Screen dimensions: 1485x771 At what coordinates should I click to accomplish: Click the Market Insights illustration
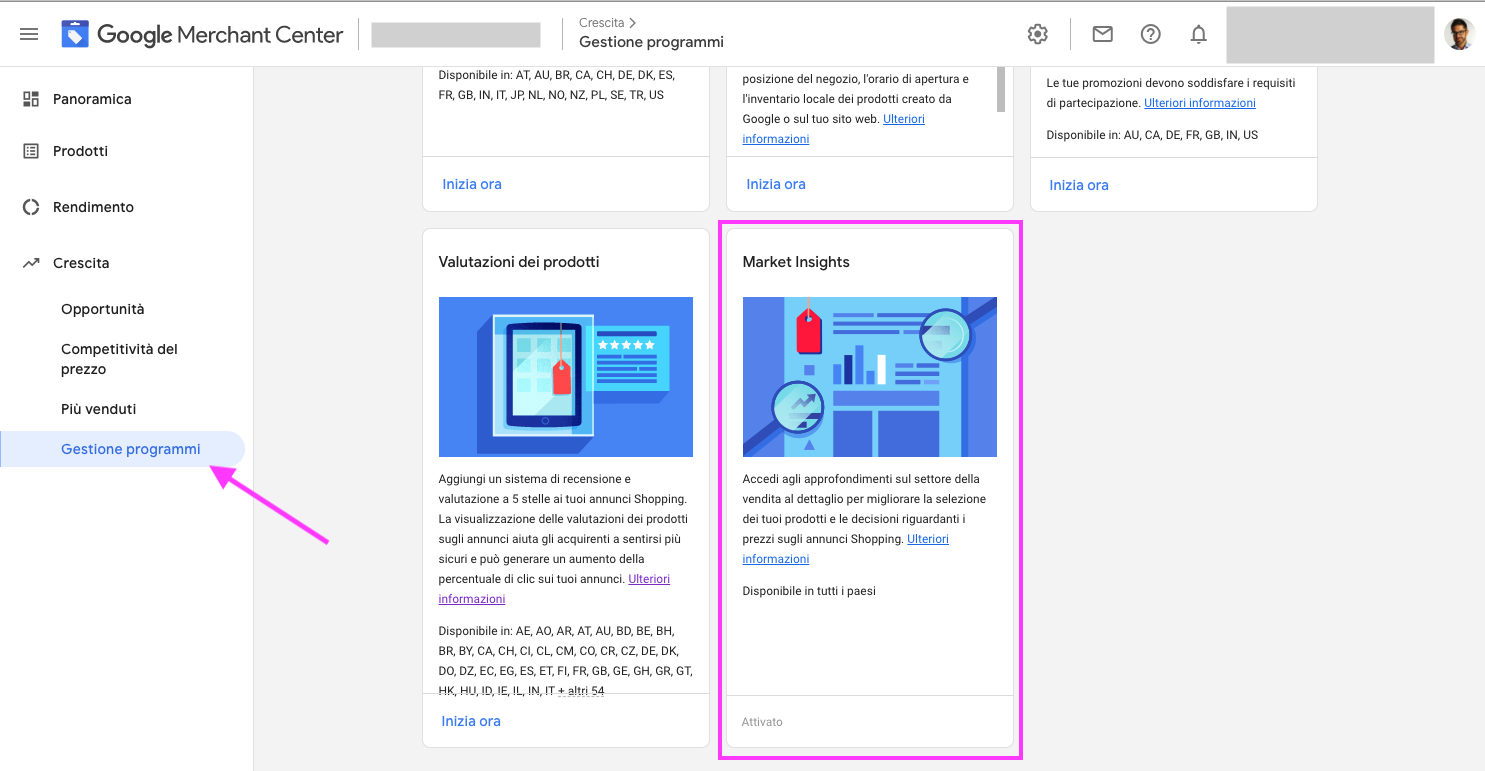[870, 377]
